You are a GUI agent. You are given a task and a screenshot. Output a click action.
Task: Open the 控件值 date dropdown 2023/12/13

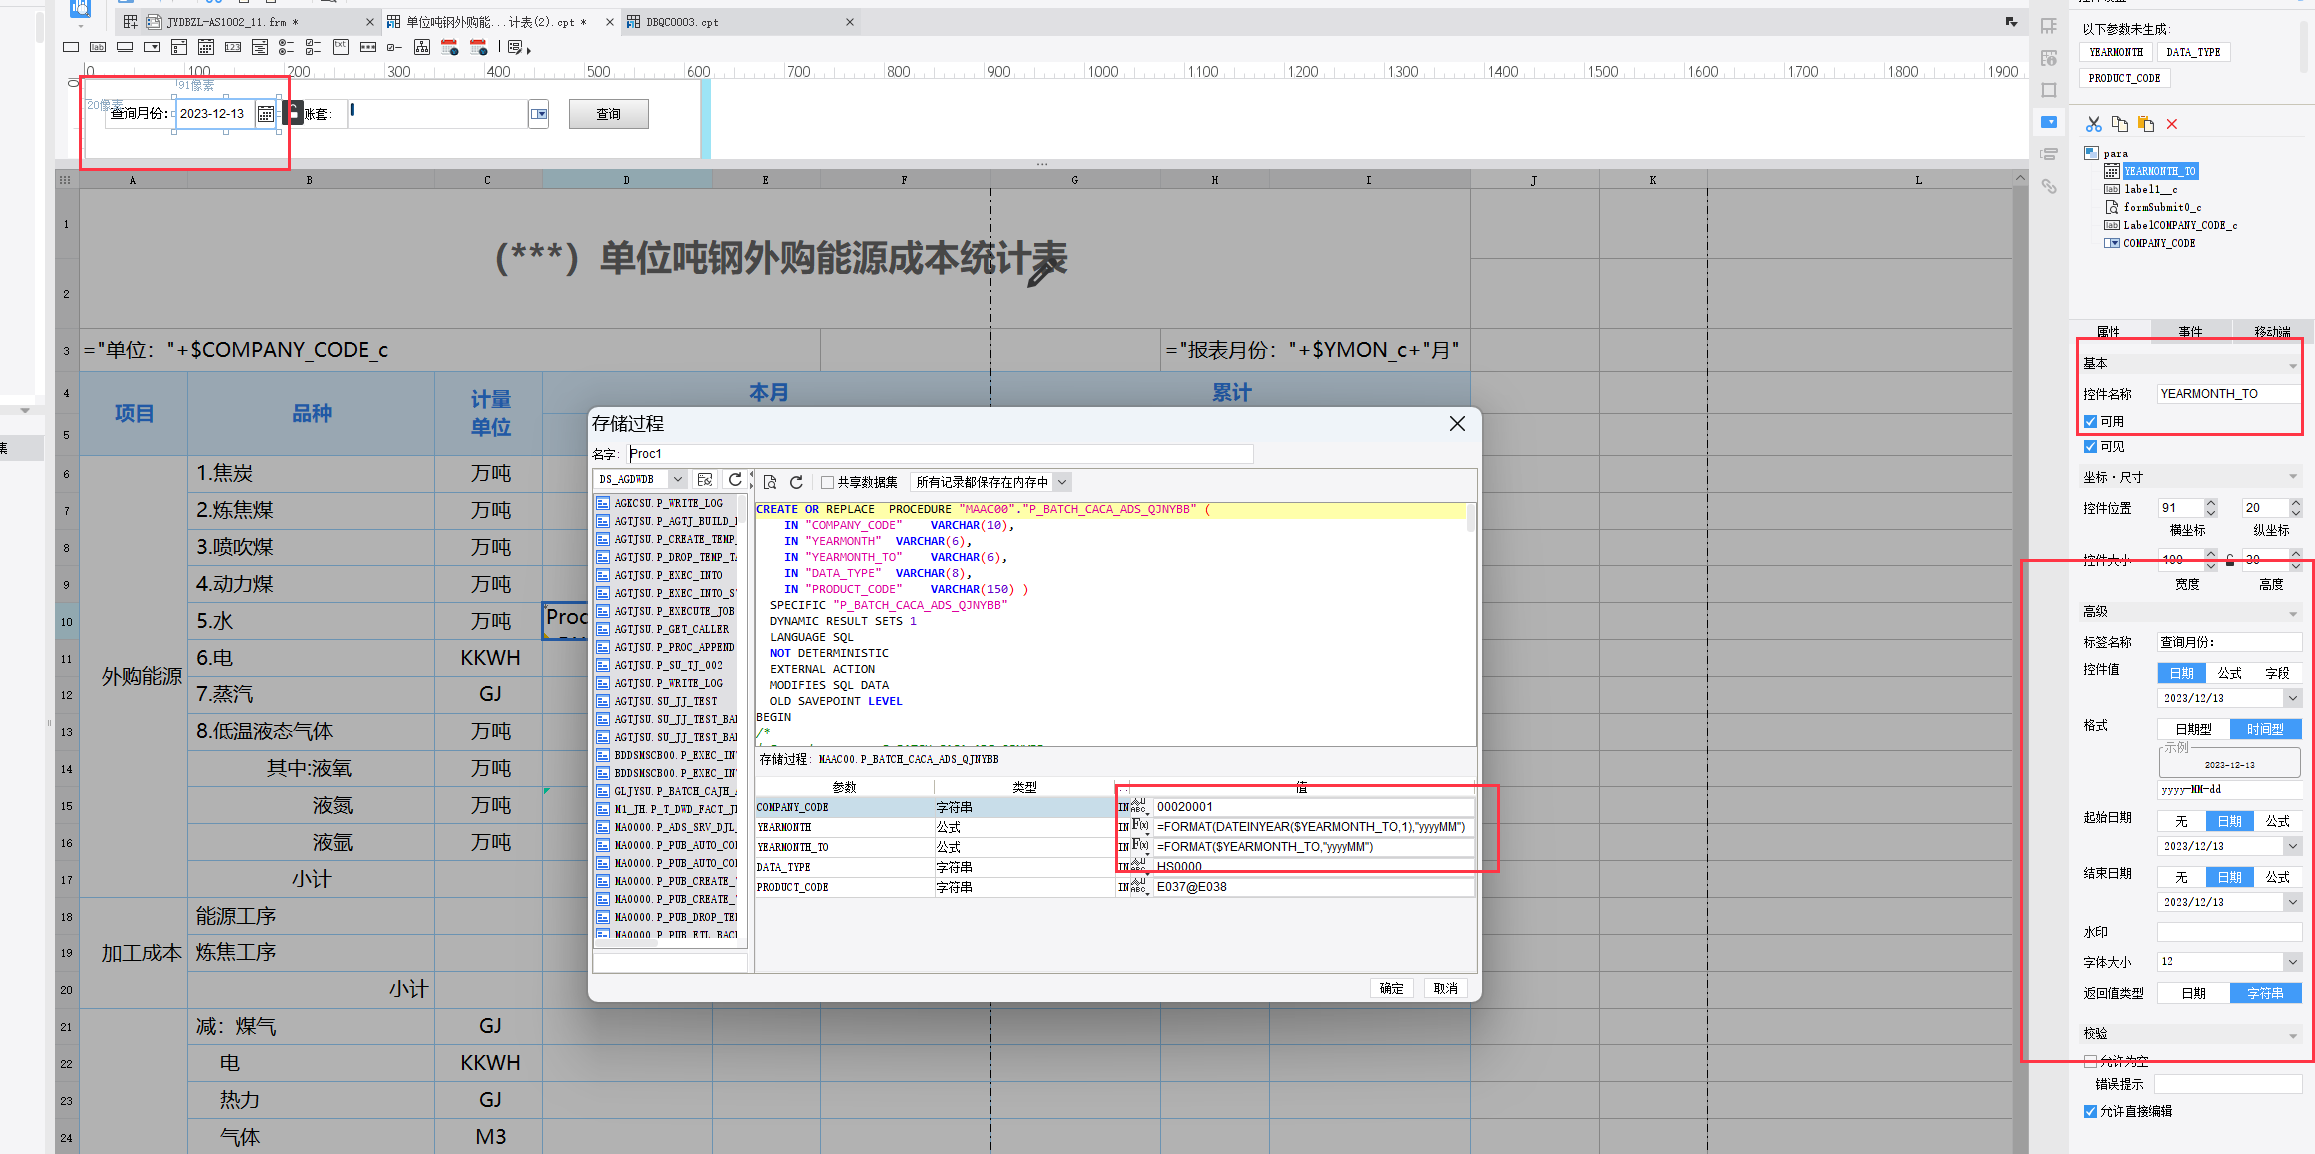2292,698
